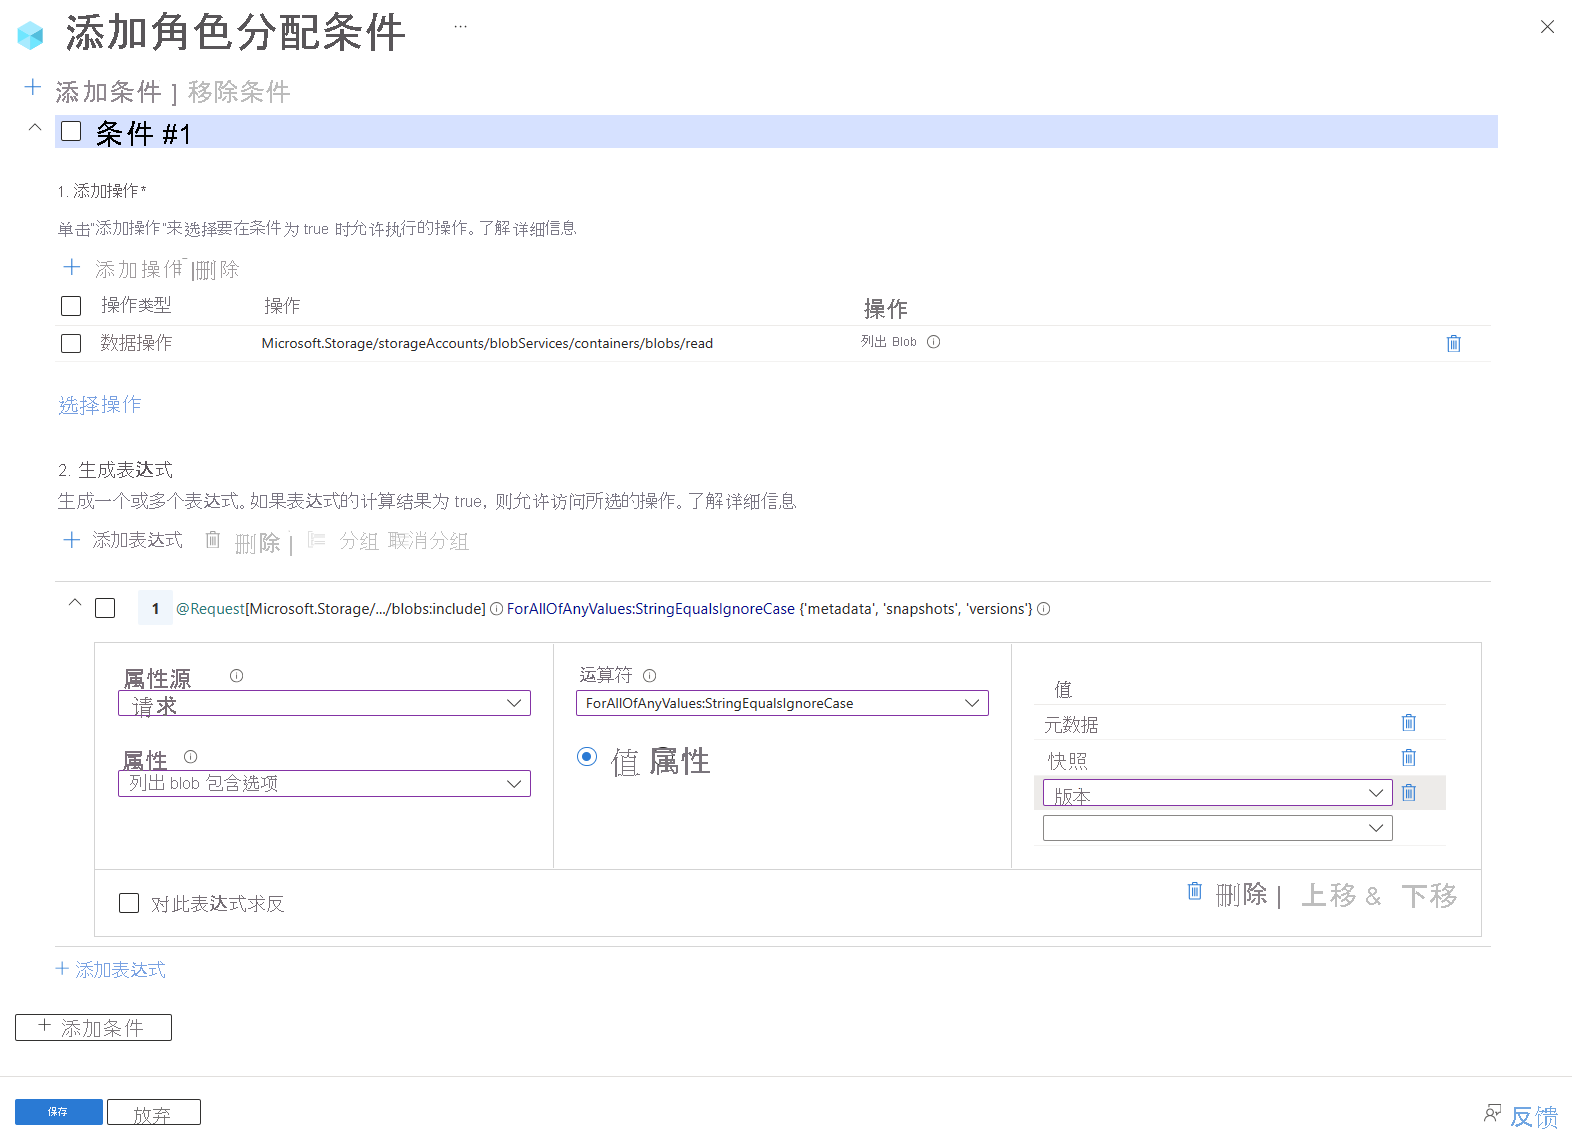
Task: Click the blue 保存 button
Action: [x=59, y=1112]
